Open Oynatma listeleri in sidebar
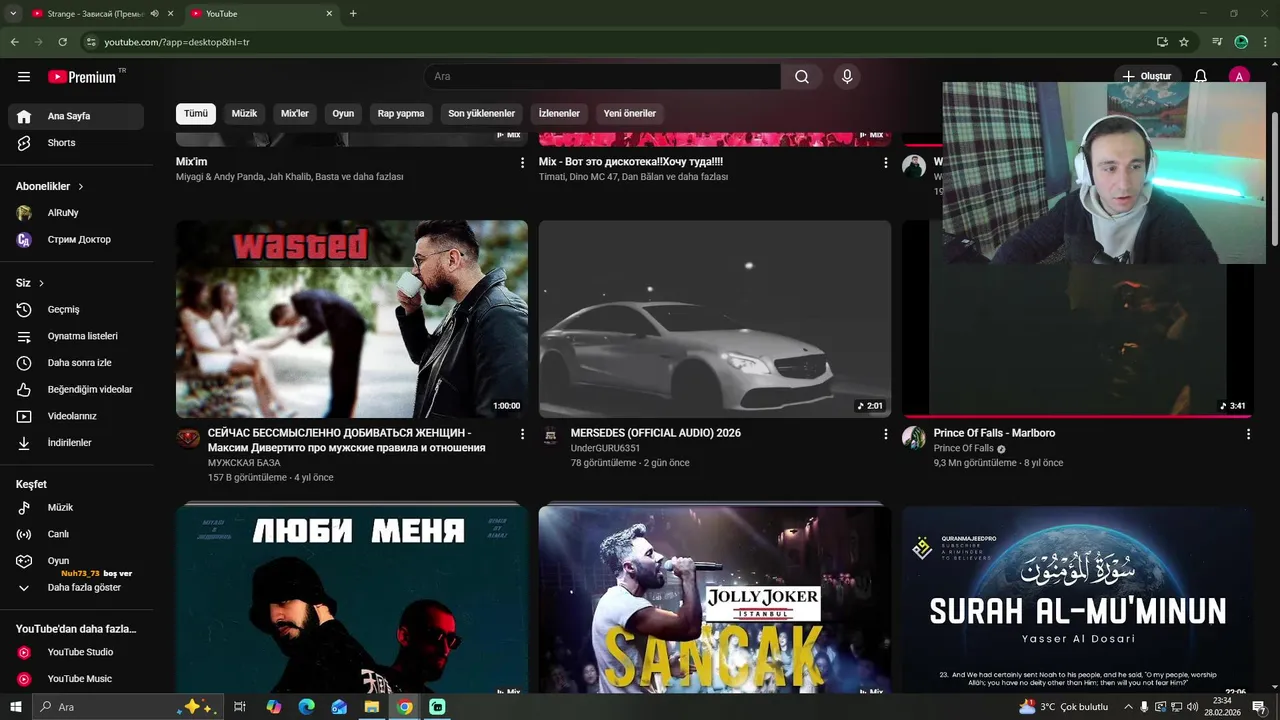 coord(76,336)
